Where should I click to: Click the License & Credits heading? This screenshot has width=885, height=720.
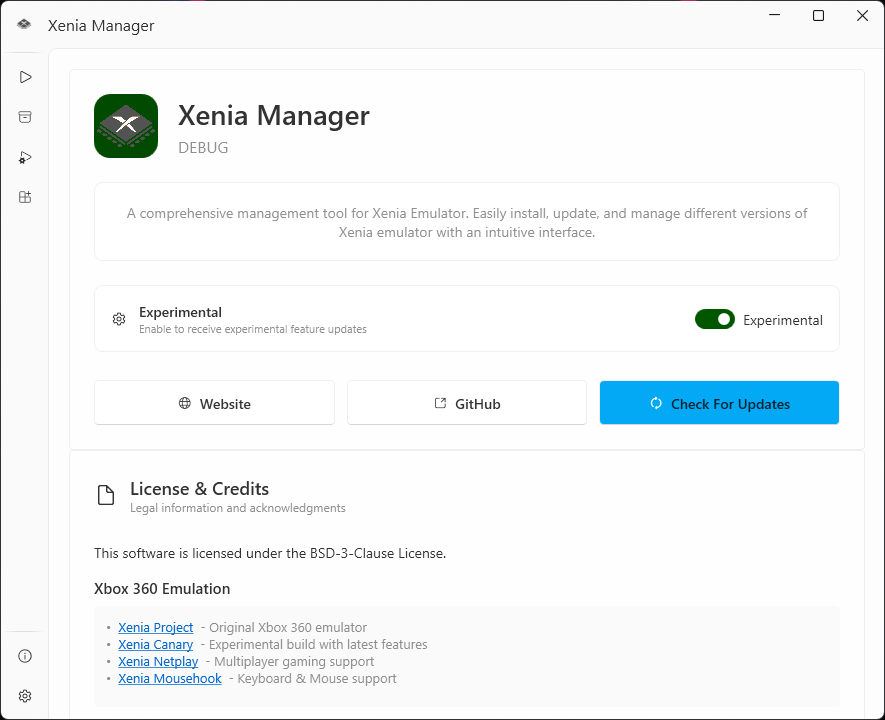point(199,489)
